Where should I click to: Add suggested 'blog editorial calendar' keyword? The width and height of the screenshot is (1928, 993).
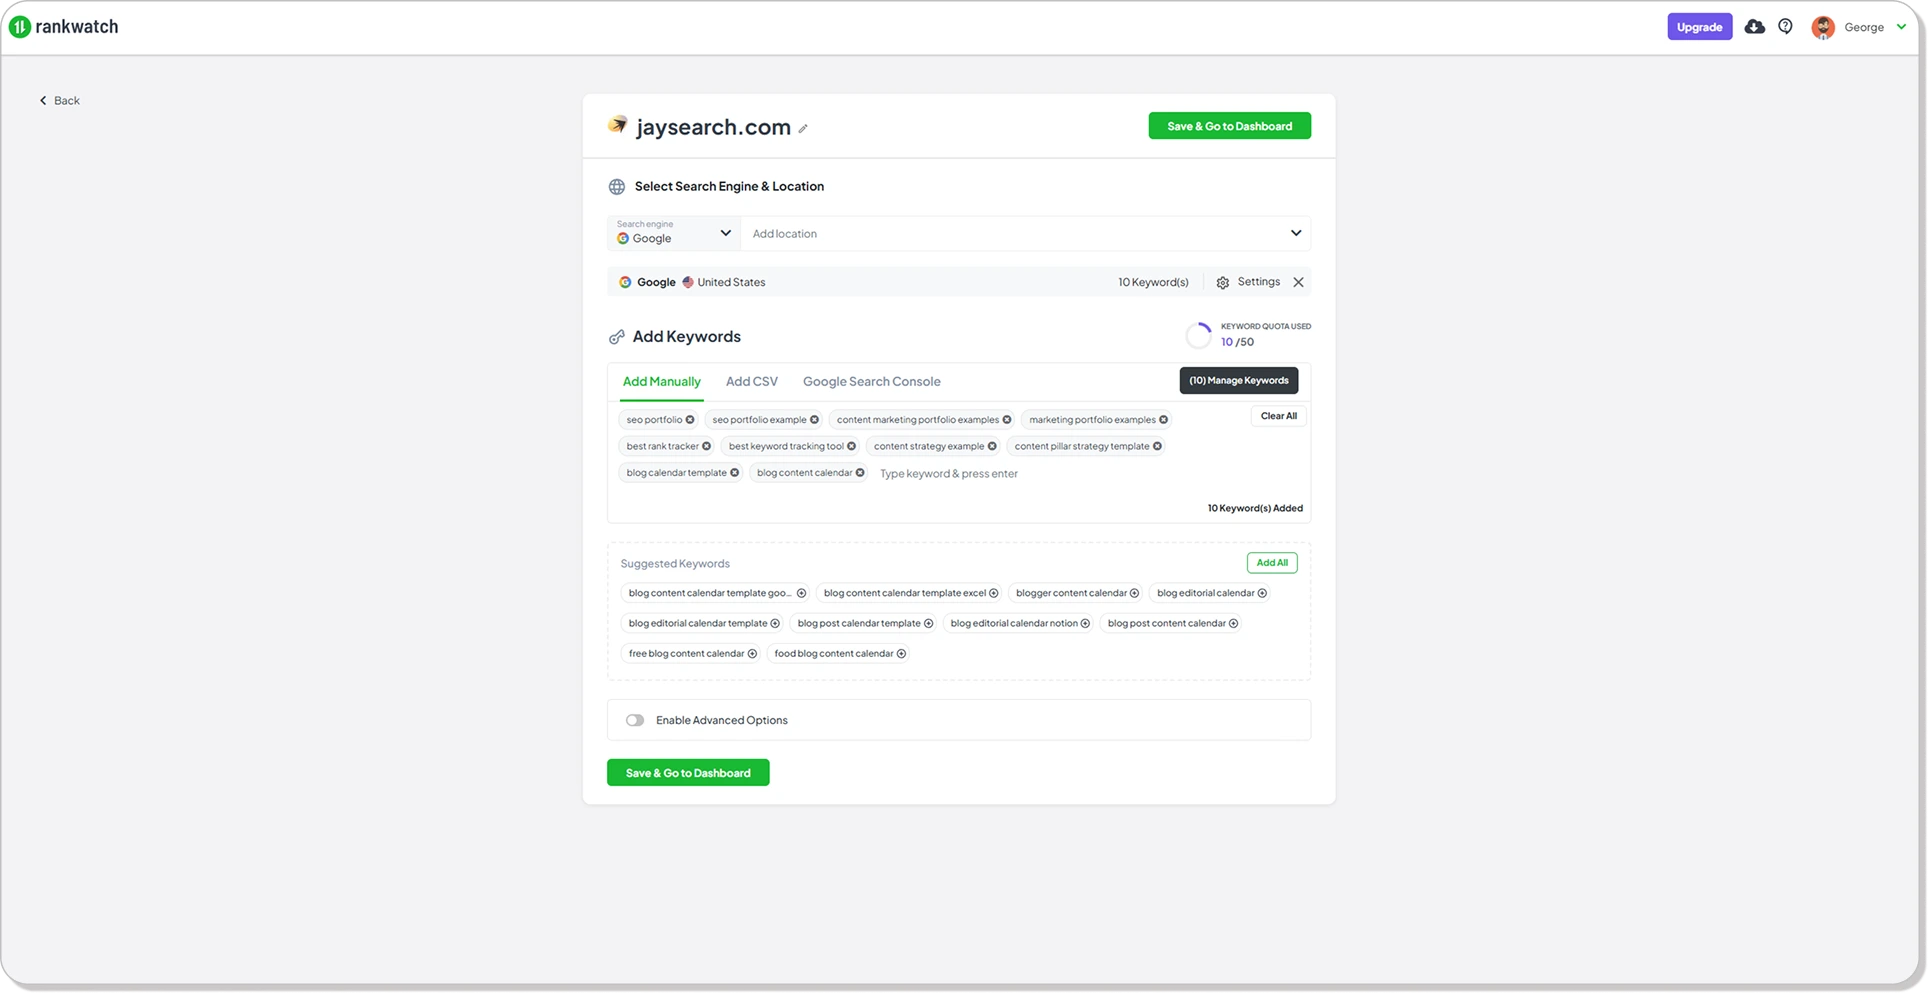click(x=1262, y=593)
